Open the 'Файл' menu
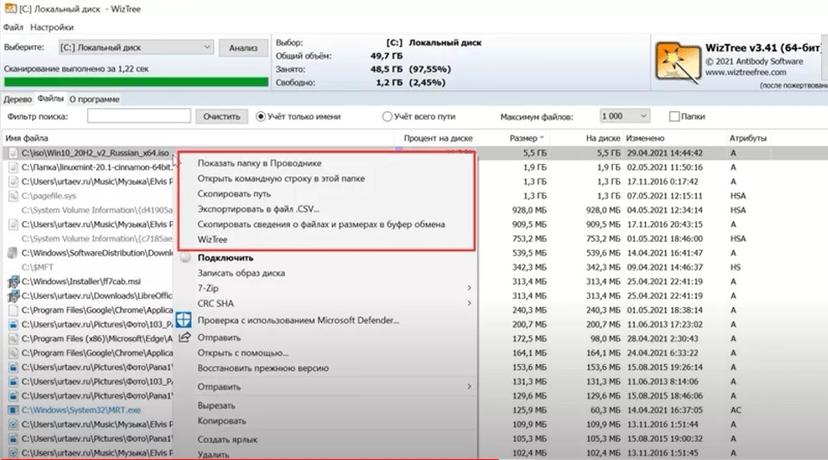 [13, 27]
